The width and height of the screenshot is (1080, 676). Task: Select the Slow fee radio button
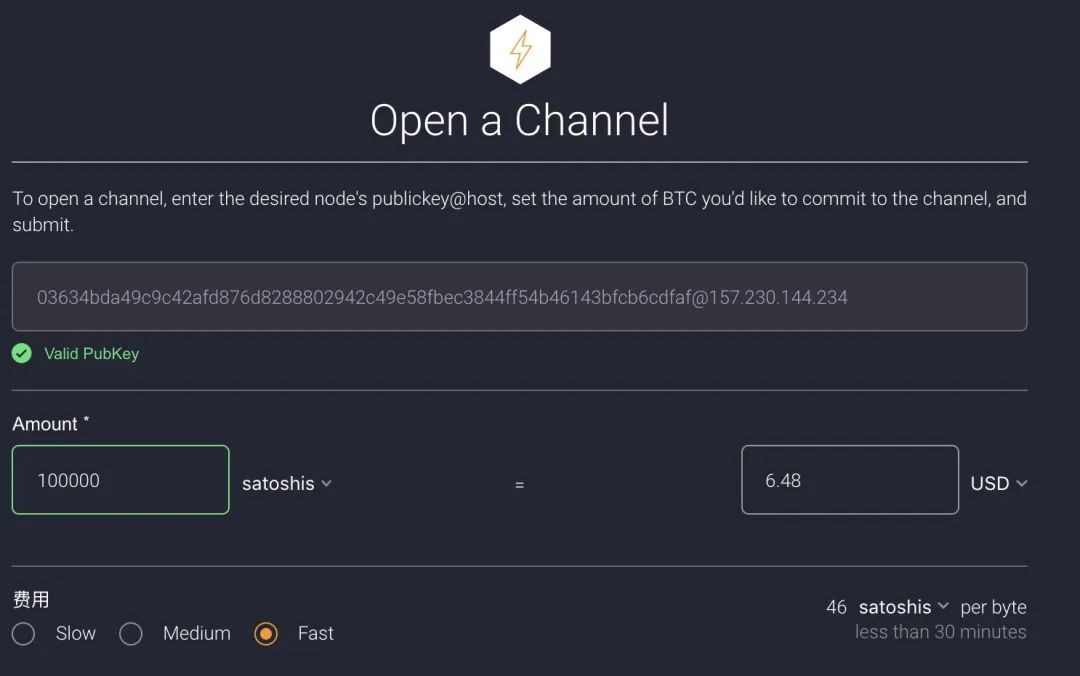pyautogui.click(x=24, y=634)
